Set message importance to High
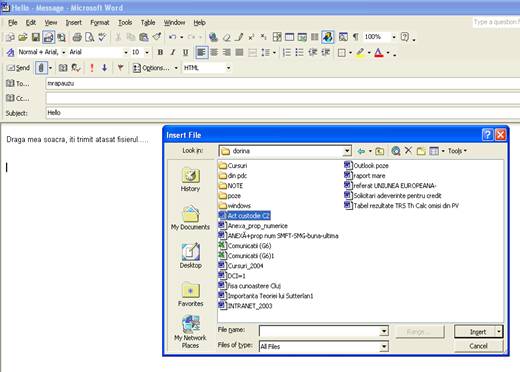The width and height of the screenshot is (520, 372). coord(92,68)
